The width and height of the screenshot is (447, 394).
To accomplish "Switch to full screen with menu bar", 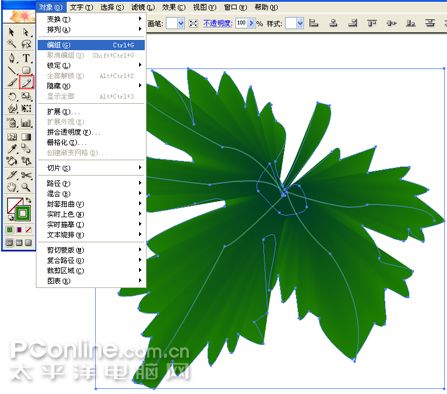I will tap(19, 243).
